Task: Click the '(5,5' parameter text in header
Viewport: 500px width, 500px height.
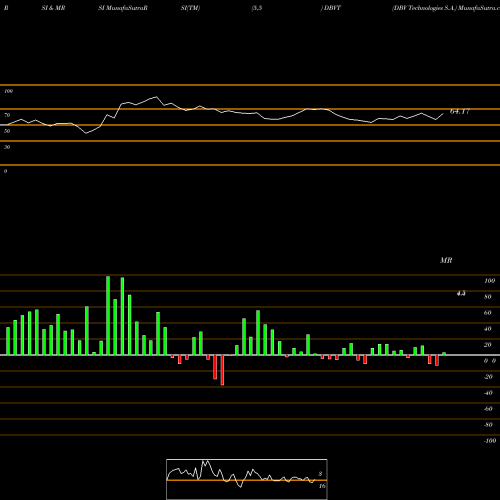Action: click(x=257, y=8)
